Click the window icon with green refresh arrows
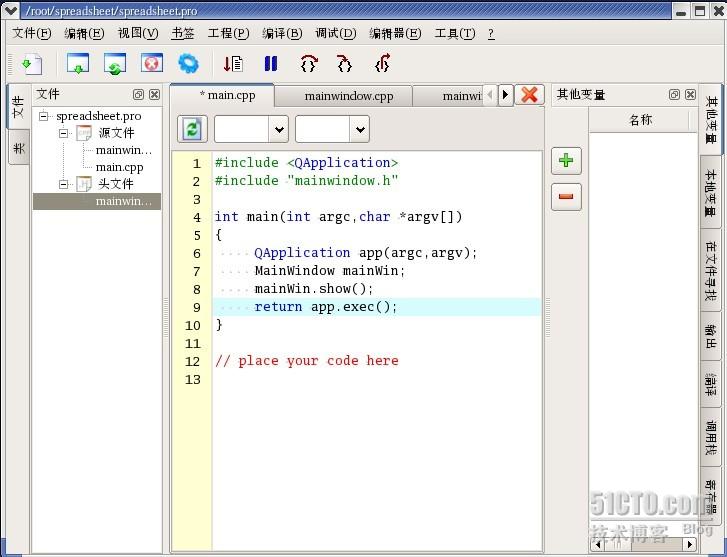The image size is (727, 557). (115, 63)
